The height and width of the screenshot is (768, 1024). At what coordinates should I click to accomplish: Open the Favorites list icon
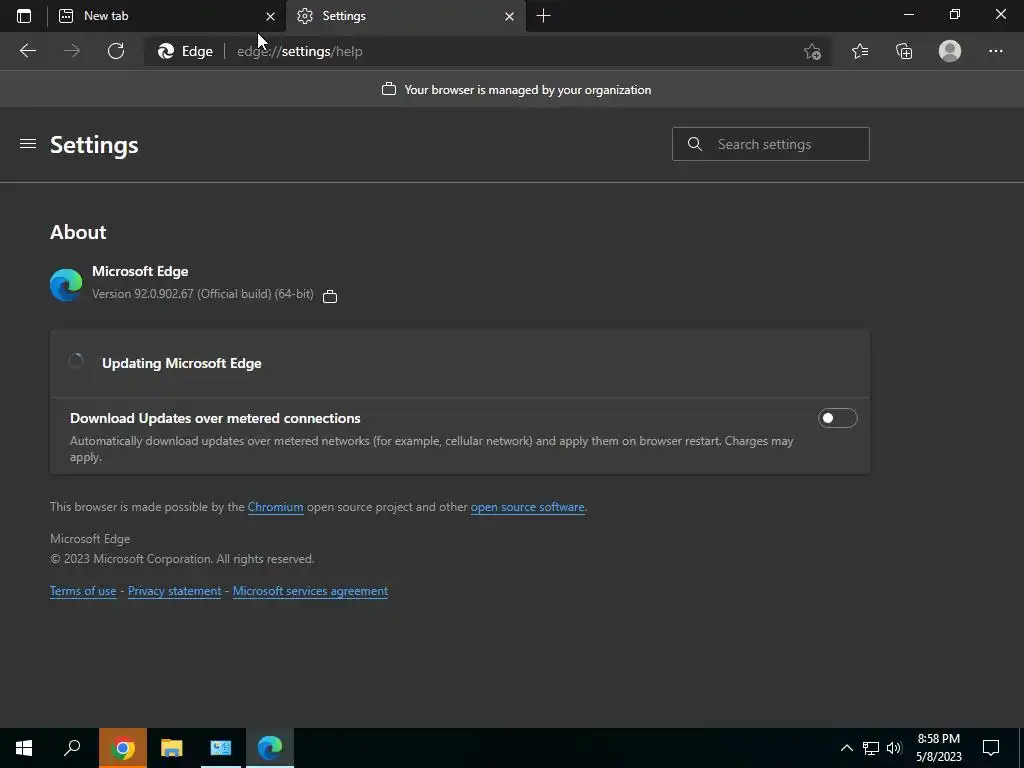[860, 51]
